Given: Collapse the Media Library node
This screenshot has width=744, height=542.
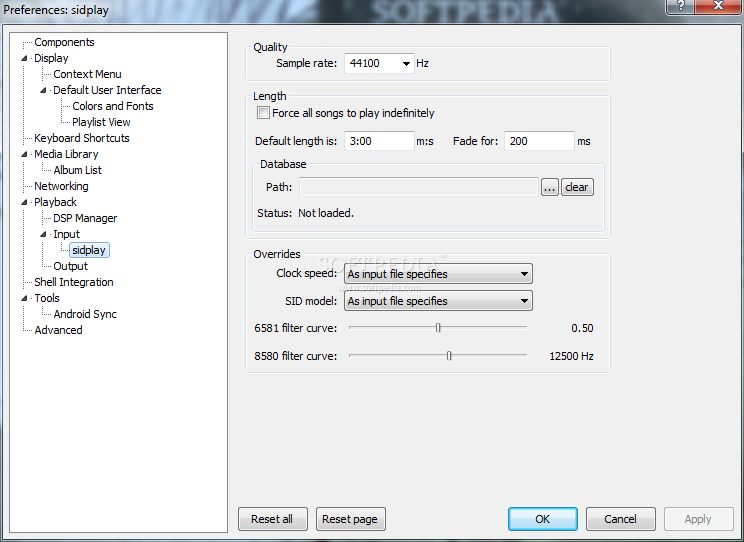Looking at the screenshot, I should click(24, 154).
